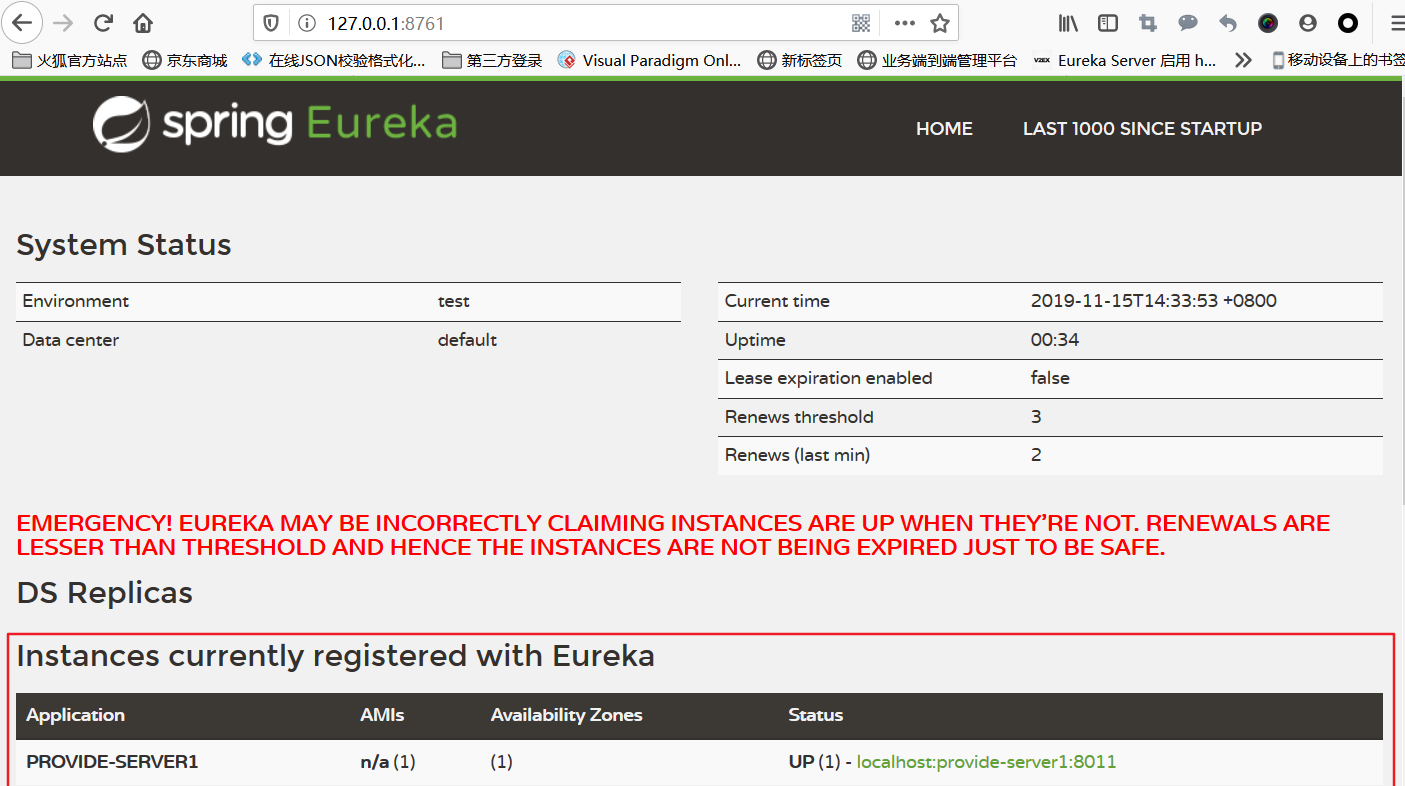Open the colorful circle extension icon
This screenshot has width=1405, height=786.
pyautogui.click(x=1268, y=23)
